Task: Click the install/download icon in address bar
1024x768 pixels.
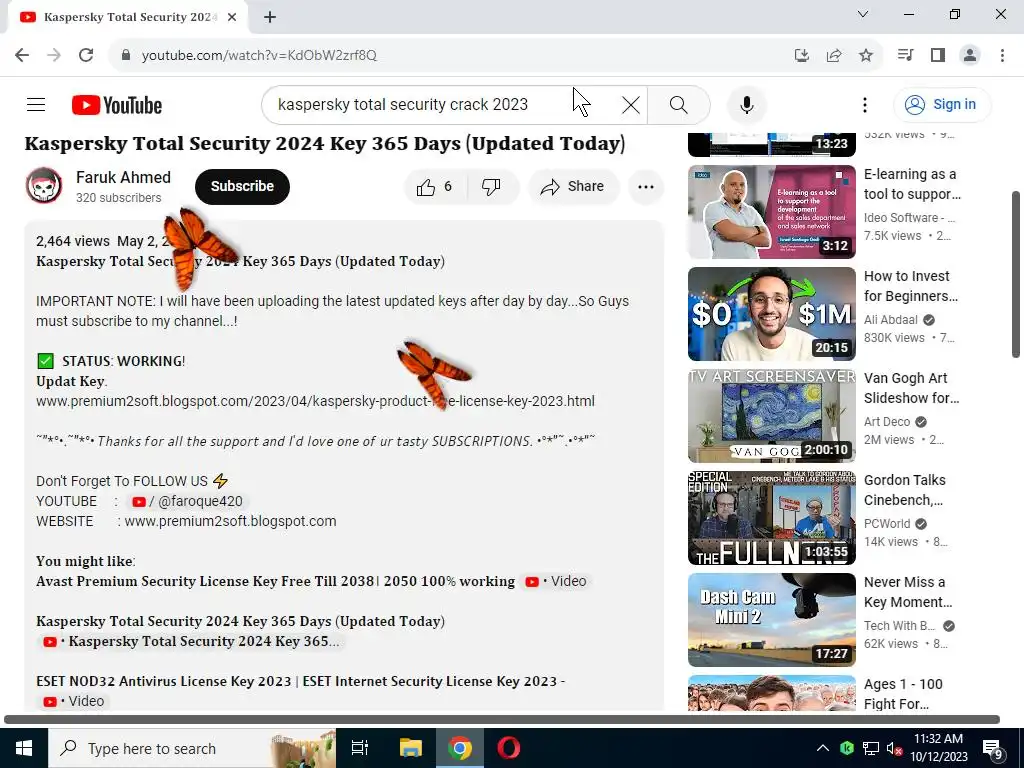Action: (802, 55)
